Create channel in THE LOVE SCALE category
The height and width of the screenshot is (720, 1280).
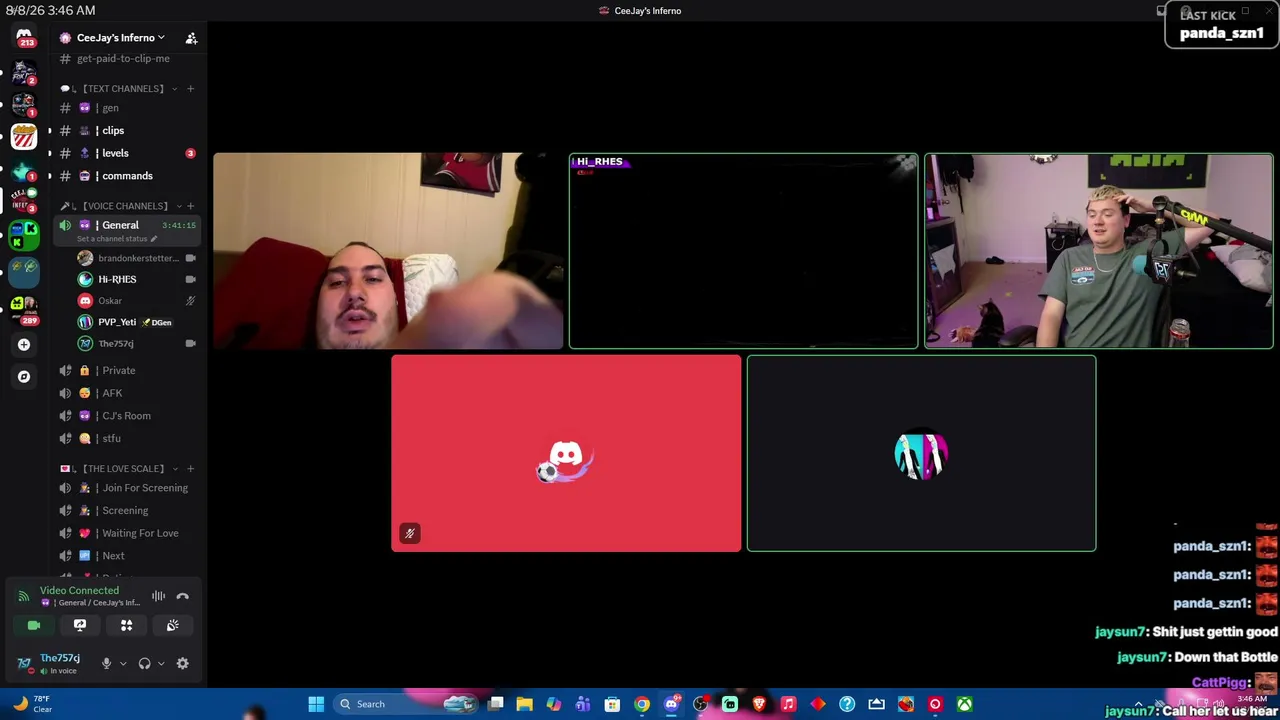coord(190,469)
